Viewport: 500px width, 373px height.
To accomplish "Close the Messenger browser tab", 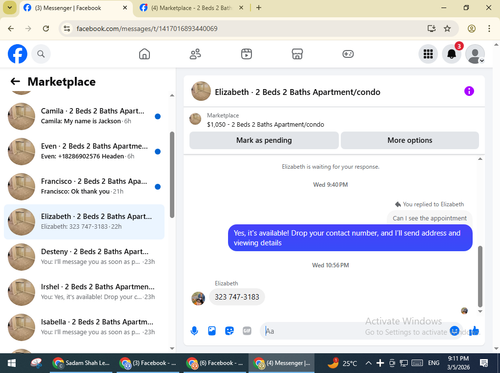I will click(125, 8).
